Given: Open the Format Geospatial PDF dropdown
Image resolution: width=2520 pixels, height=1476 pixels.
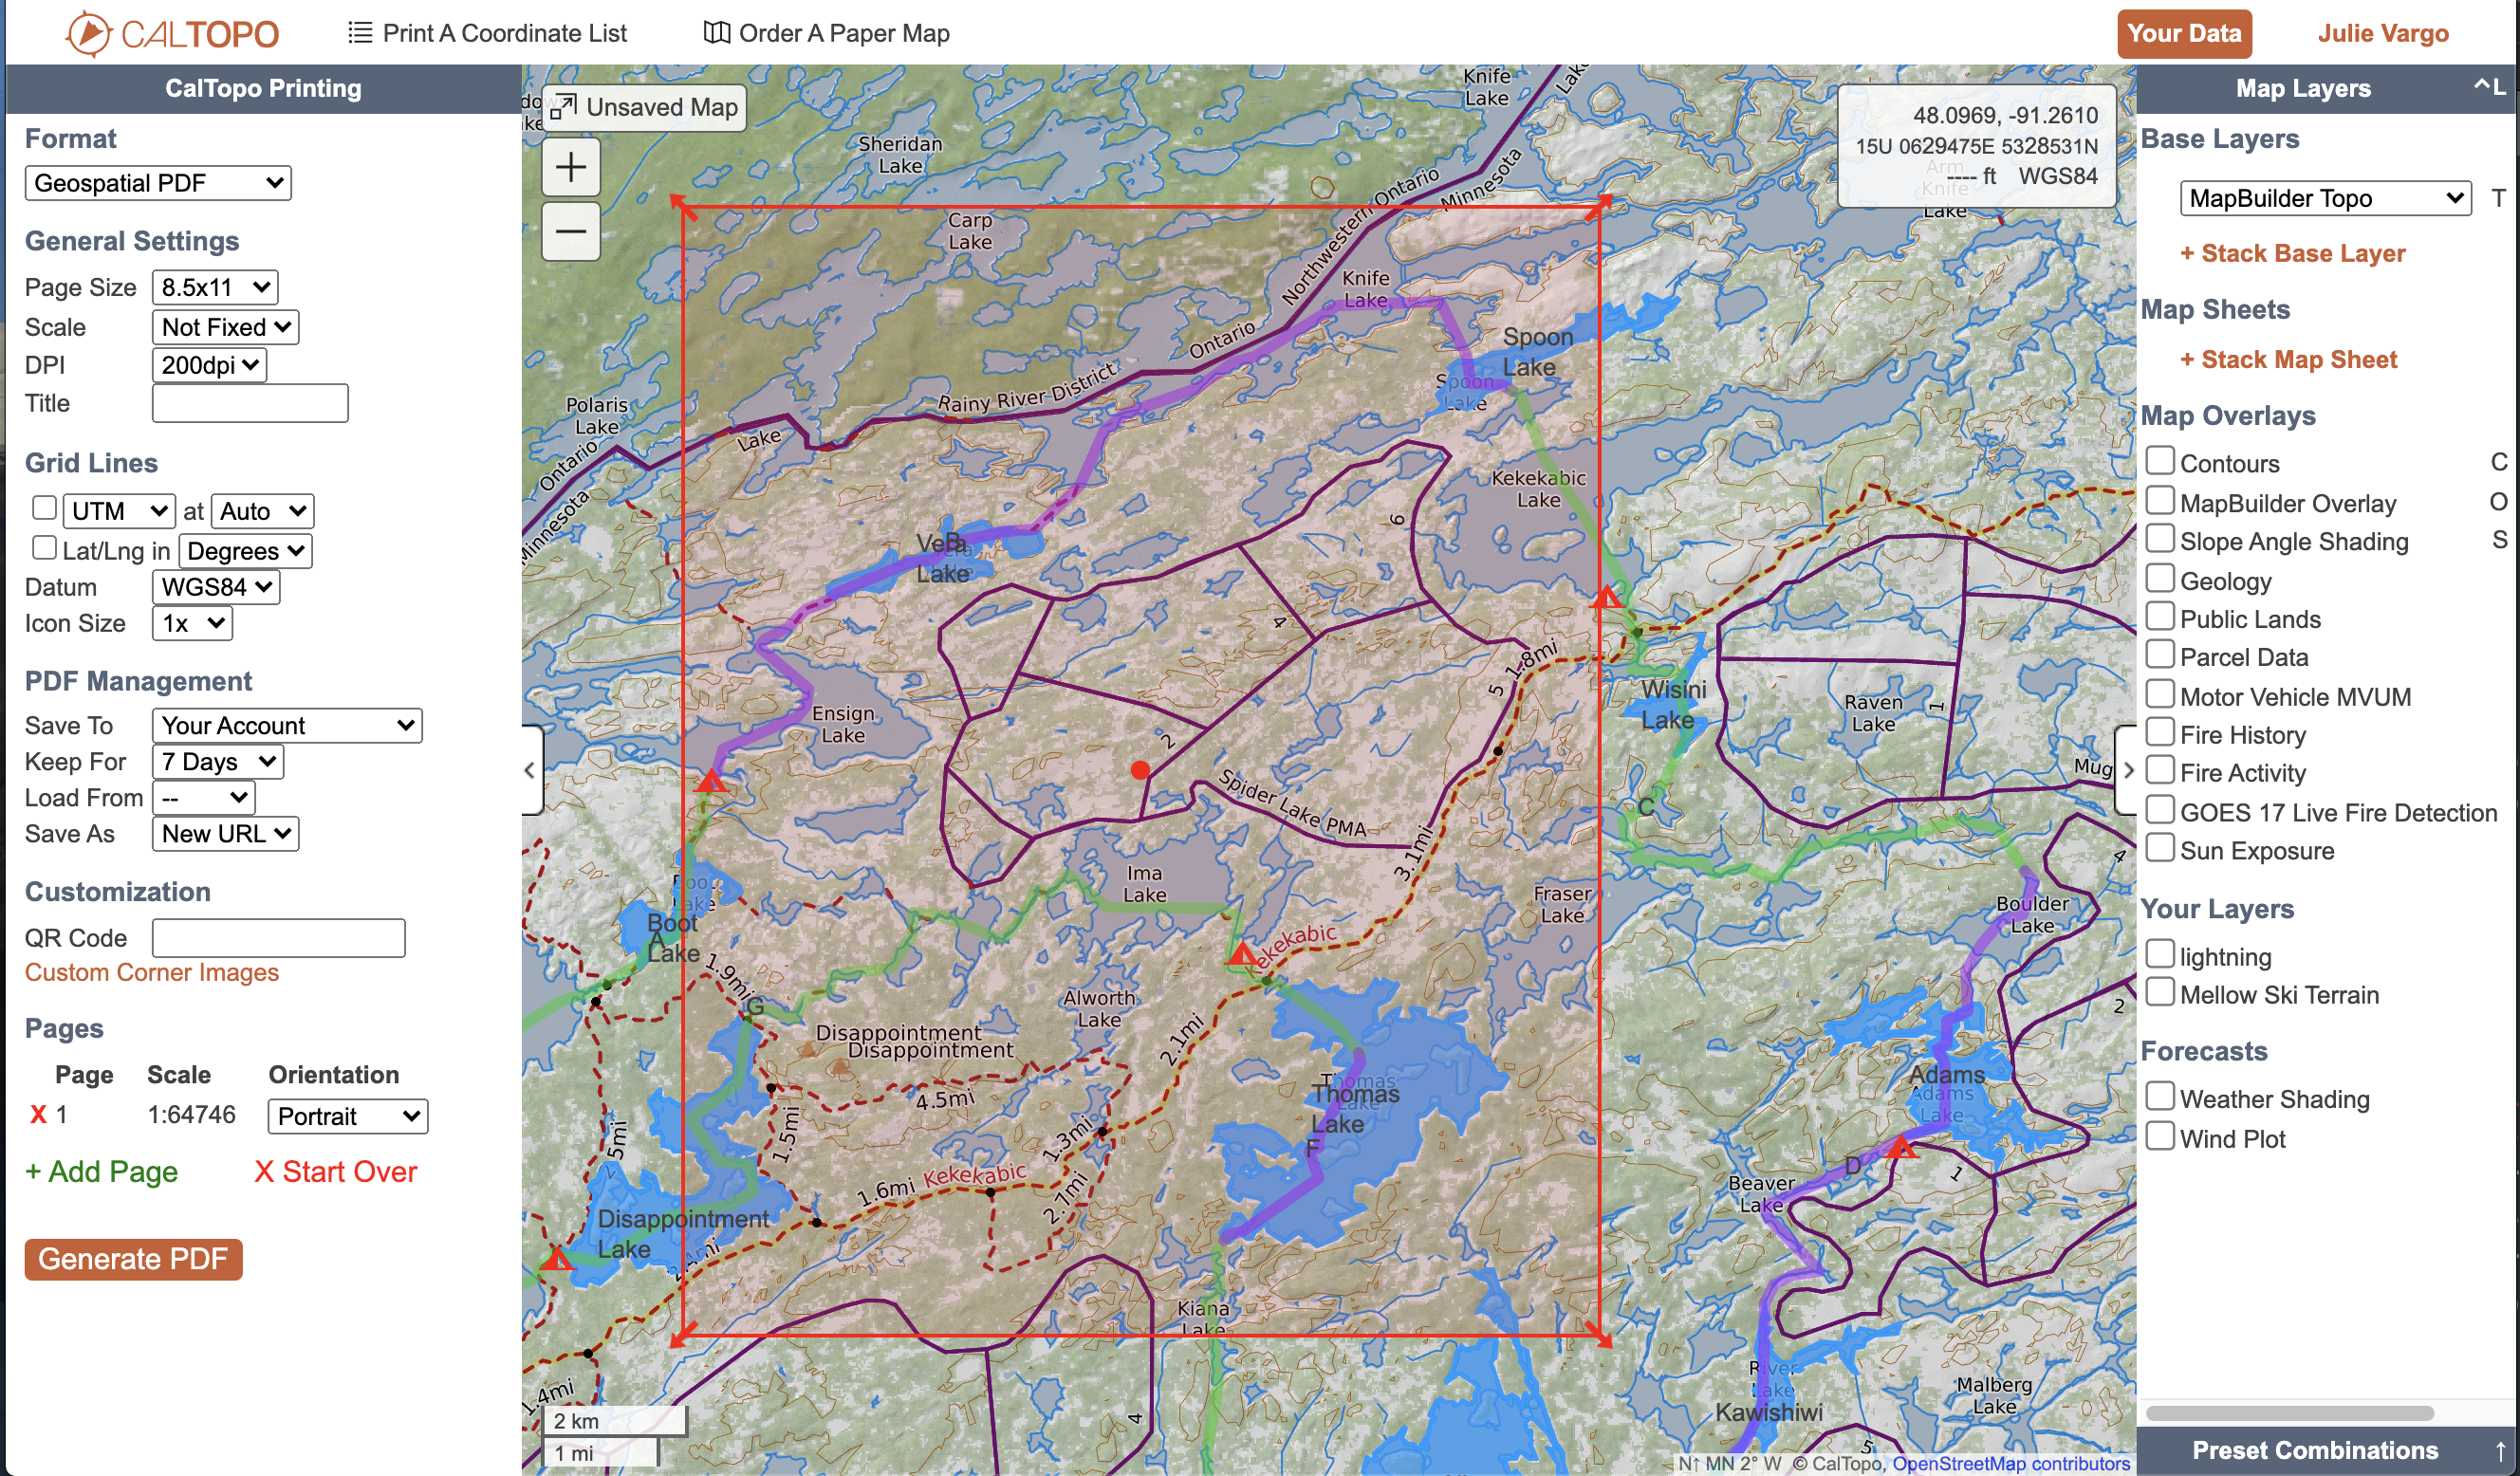Looking at the screenshot, I should point(158,183).
